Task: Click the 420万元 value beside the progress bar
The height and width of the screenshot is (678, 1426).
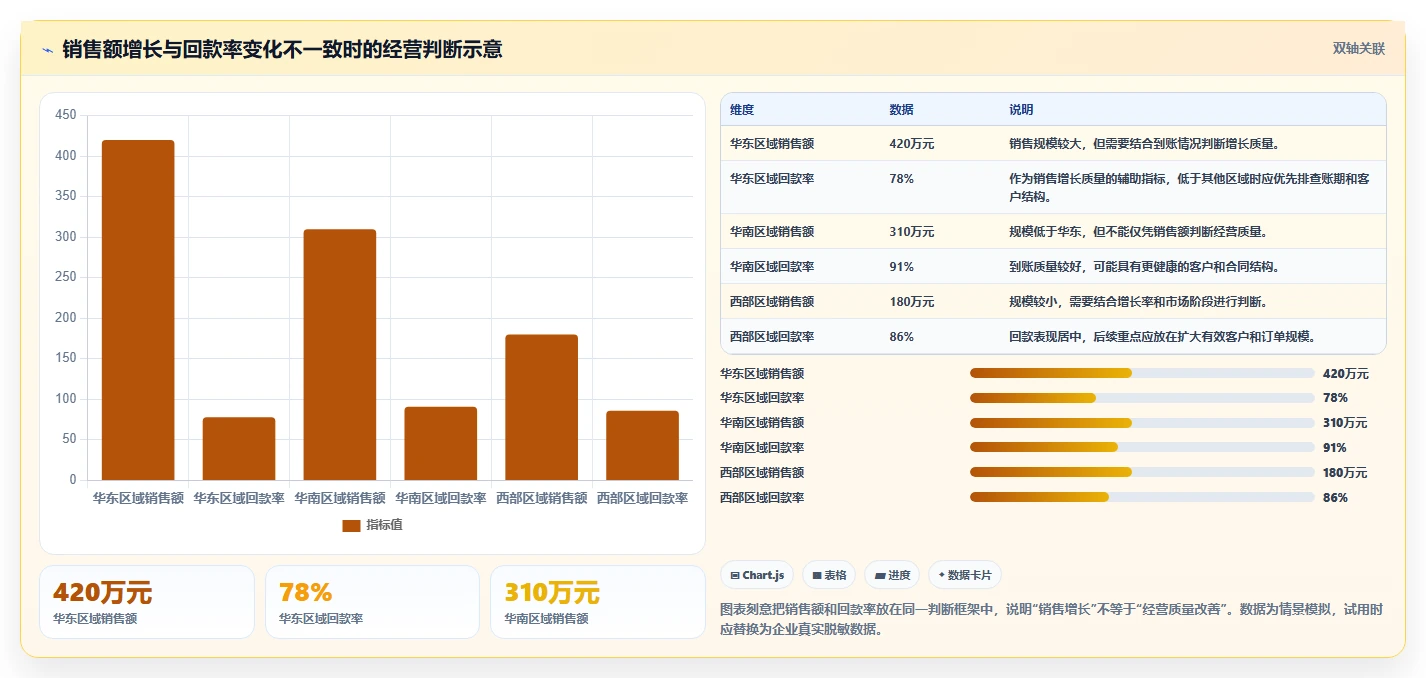Action: click(x=1345, y=373)
